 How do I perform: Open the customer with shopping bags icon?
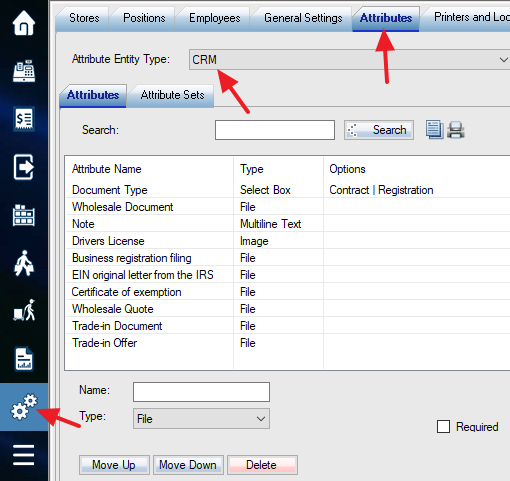(x=24, y=263)
